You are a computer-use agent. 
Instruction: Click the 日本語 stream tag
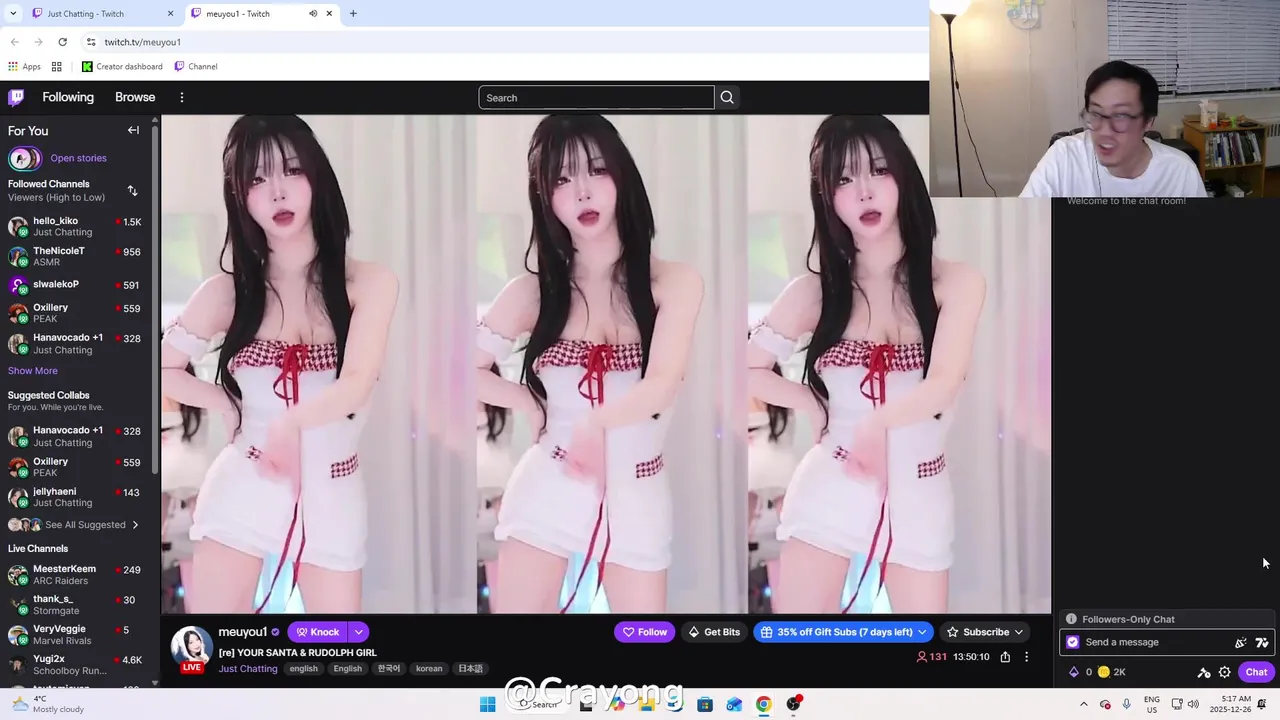[x=470, y=669]
